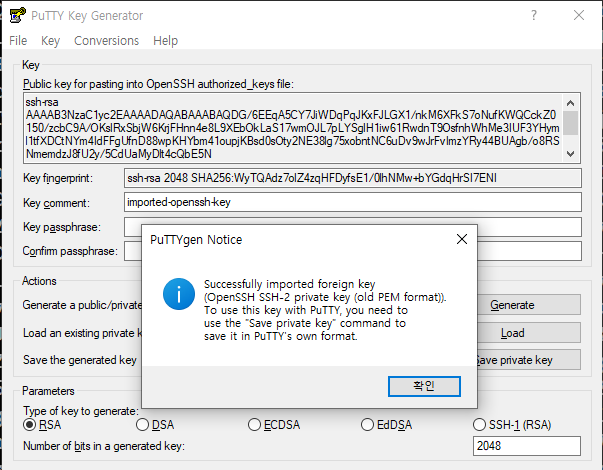Click the number of bits field

point(527,446)
